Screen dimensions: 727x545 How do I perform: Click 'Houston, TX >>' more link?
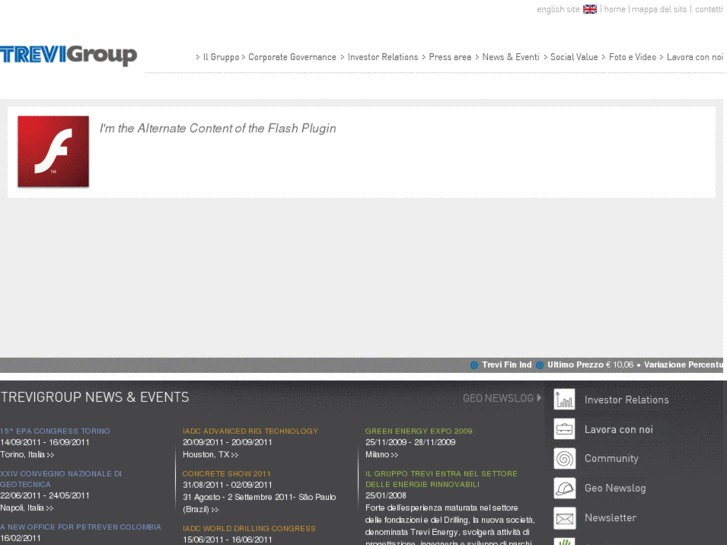[210, 455]
